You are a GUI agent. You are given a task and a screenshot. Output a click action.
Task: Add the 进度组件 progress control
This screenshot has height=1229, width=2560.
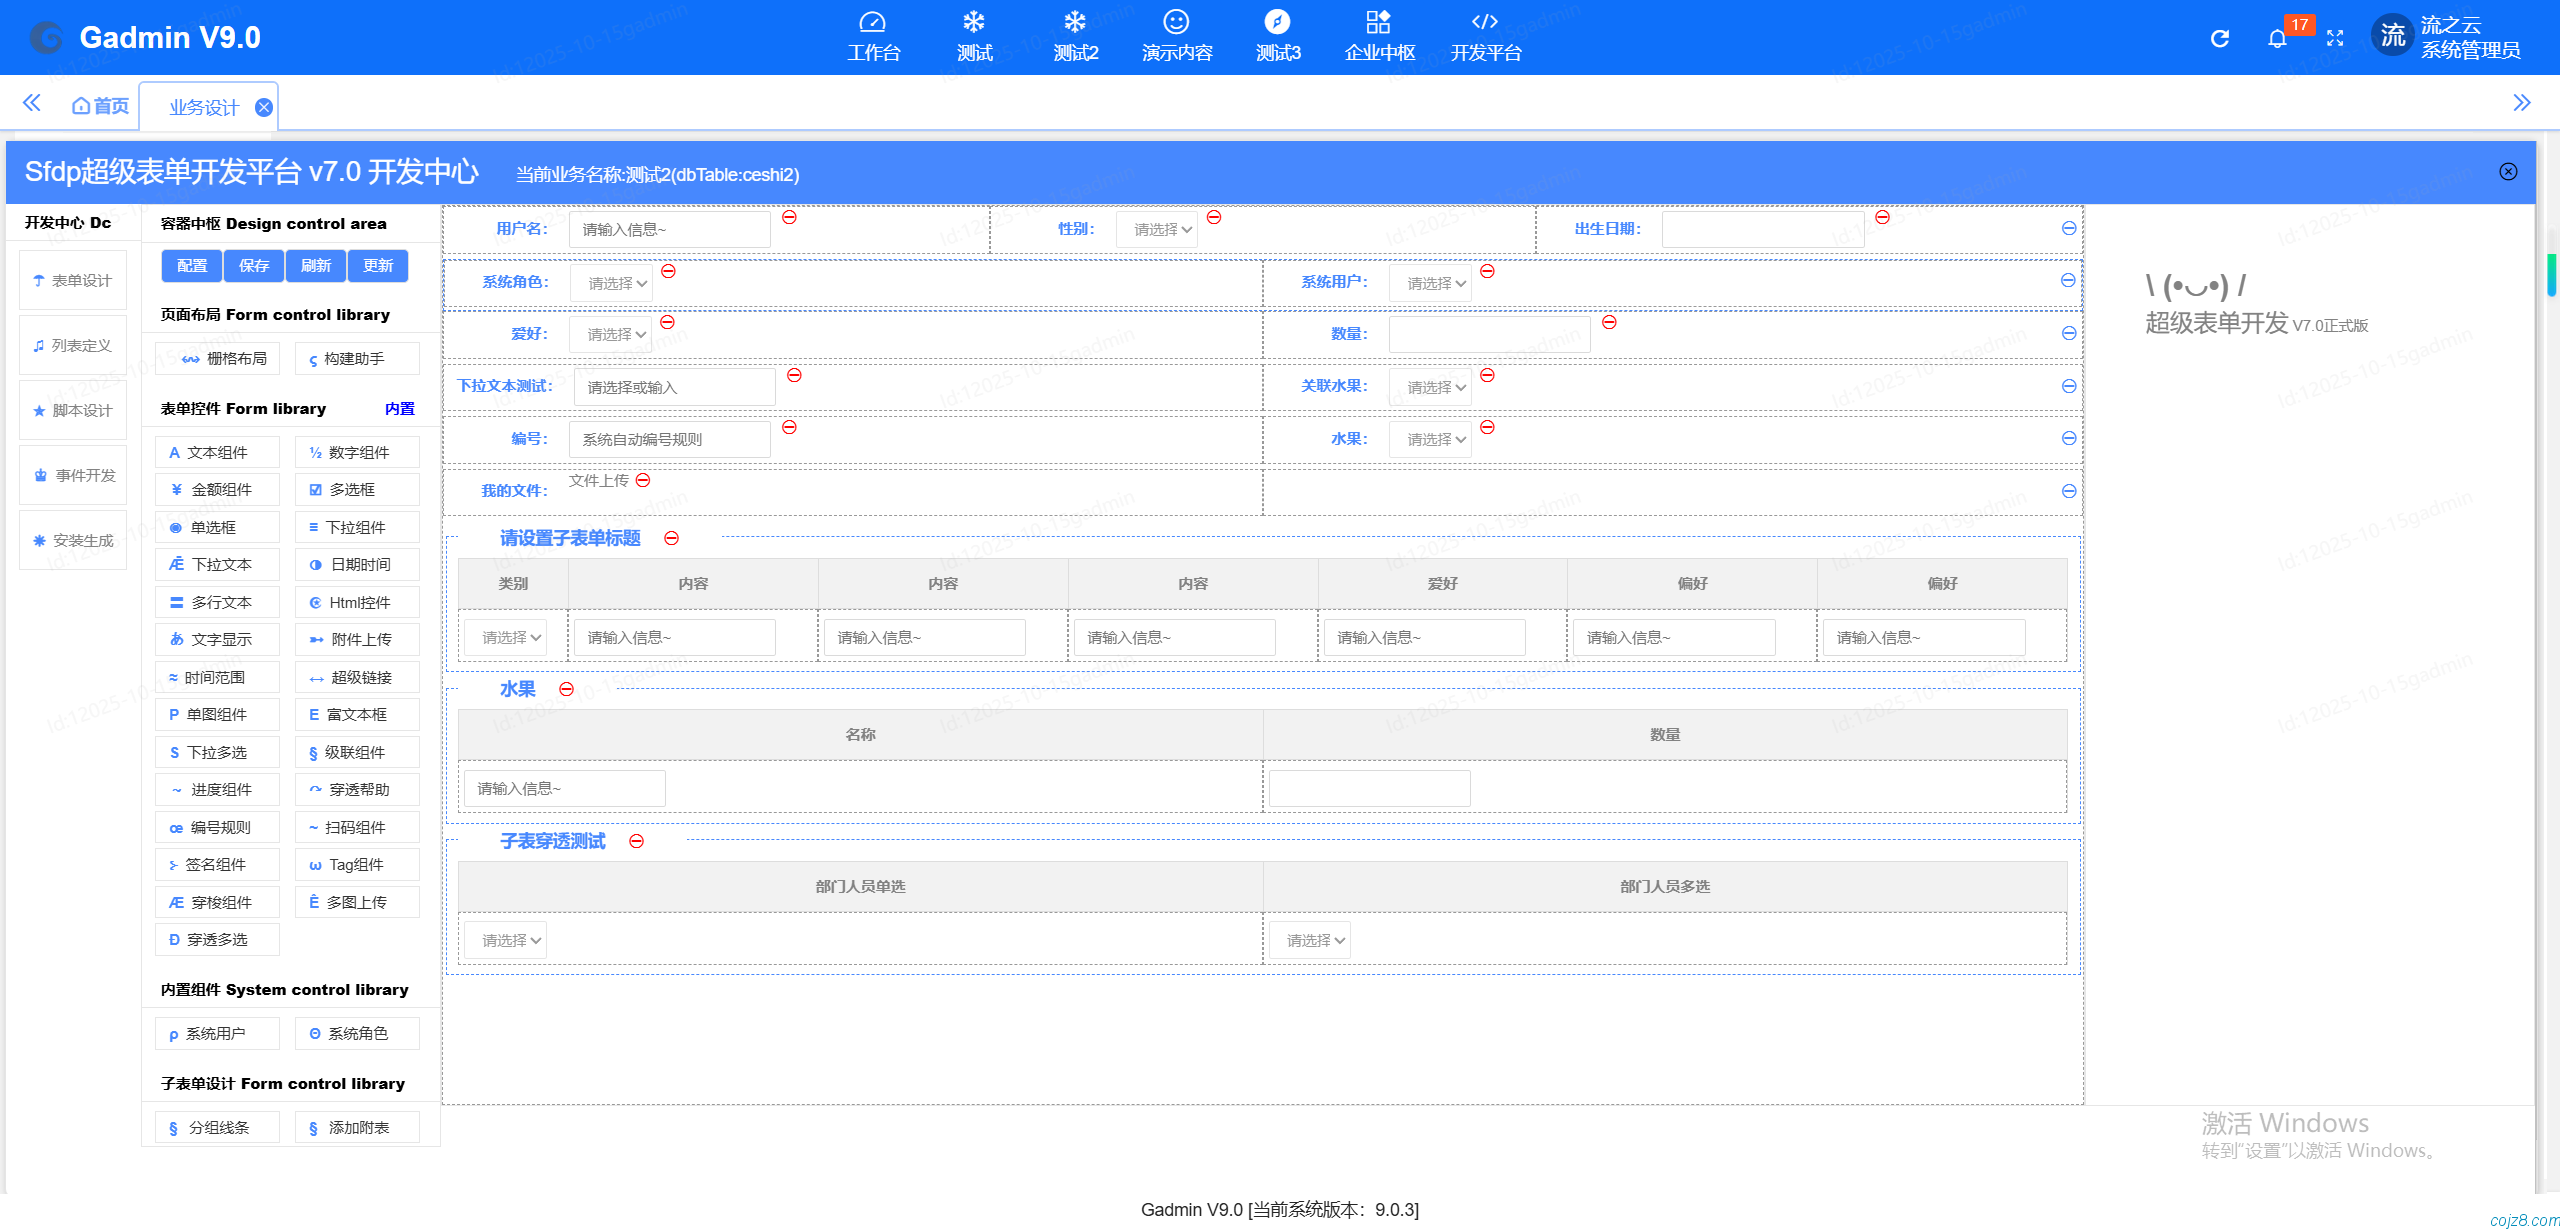217,790
